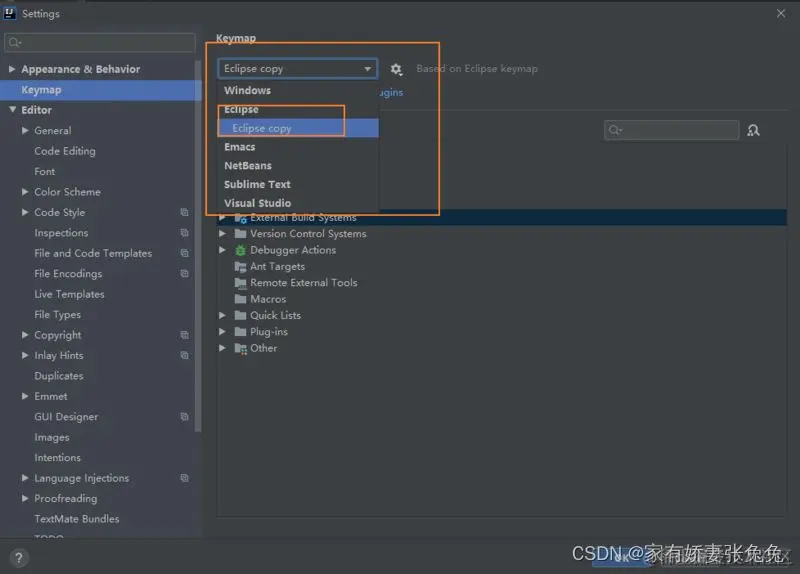
Task: Choose Eclipse copy in keymap list
Action: pos(298,128)
